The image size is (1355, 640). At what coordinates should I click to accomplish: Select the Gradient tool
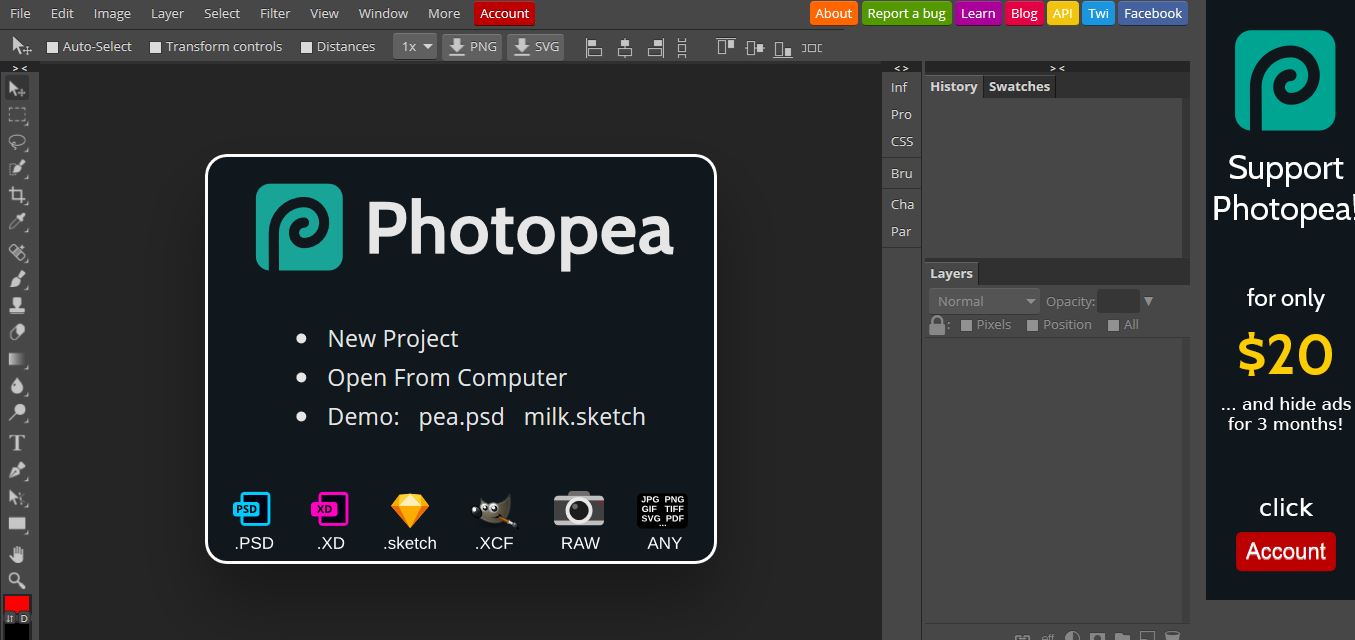tap(17, 359)
